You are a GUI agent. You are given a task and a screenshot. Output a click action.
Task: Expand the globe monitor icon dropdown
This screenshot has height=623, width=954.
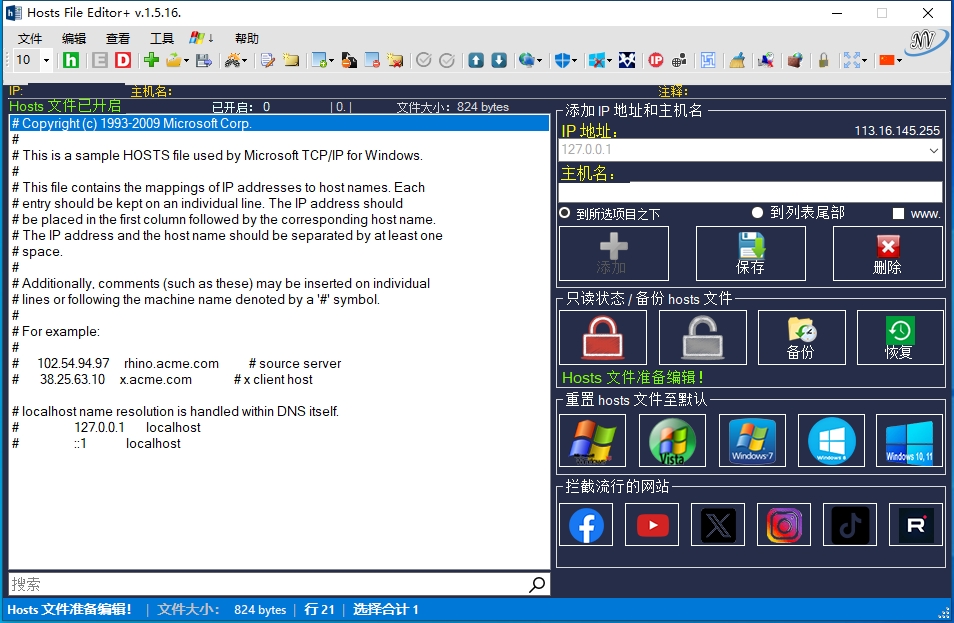pos(539,60)
